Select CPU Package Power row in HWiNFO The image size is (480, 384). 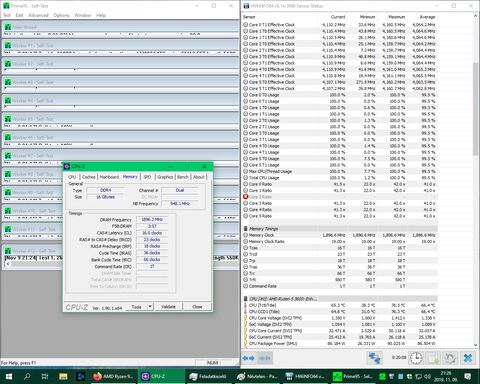coord(340,343)
